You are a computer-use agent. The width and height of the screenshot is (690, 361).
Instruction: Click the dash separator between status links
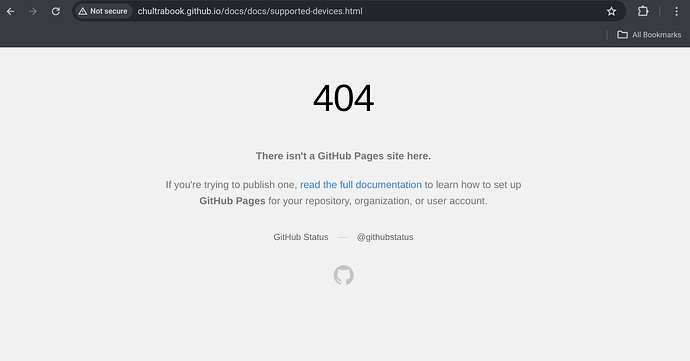coord(343,237)
